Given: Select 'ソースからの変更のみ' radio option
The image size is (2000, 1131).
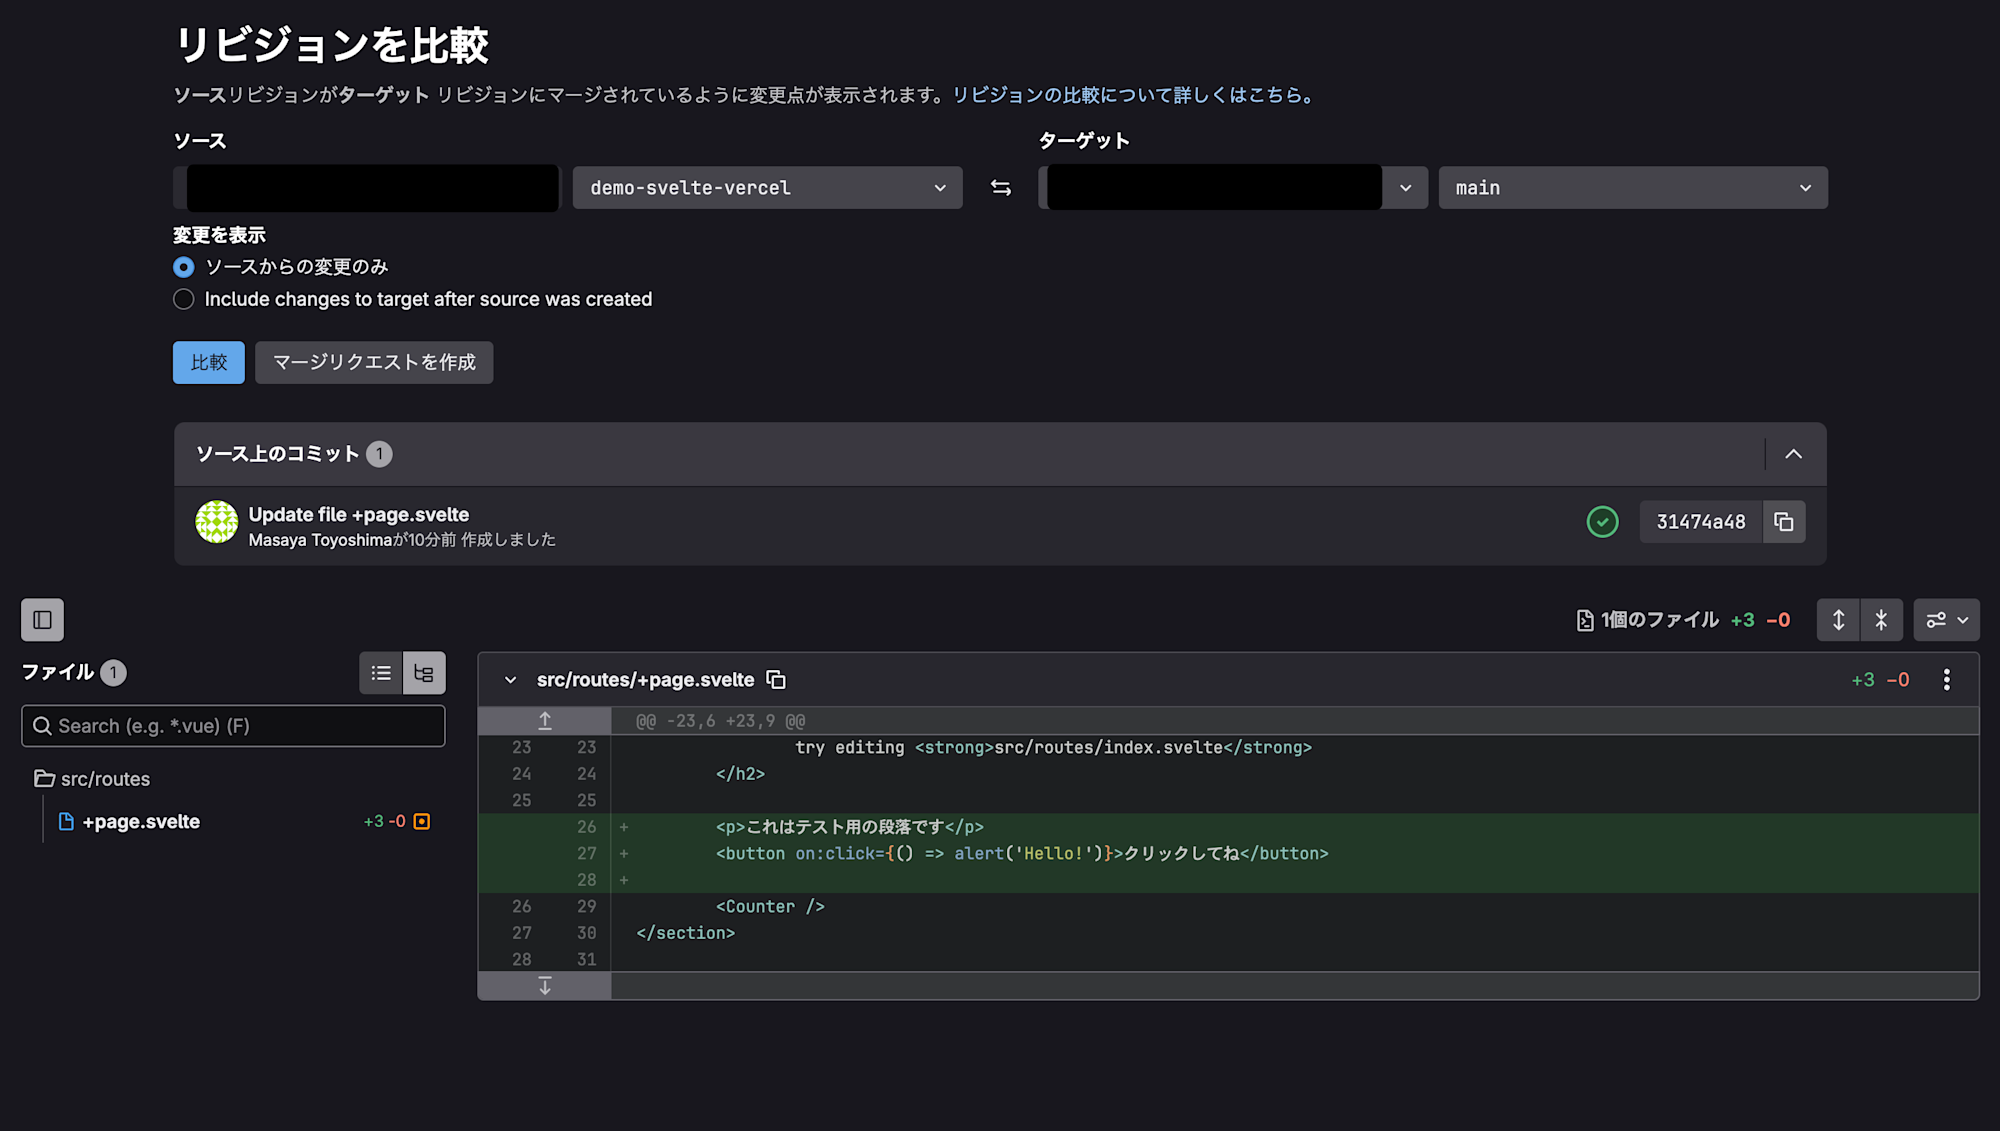Looking at the screenshot, I should point(184,267).
